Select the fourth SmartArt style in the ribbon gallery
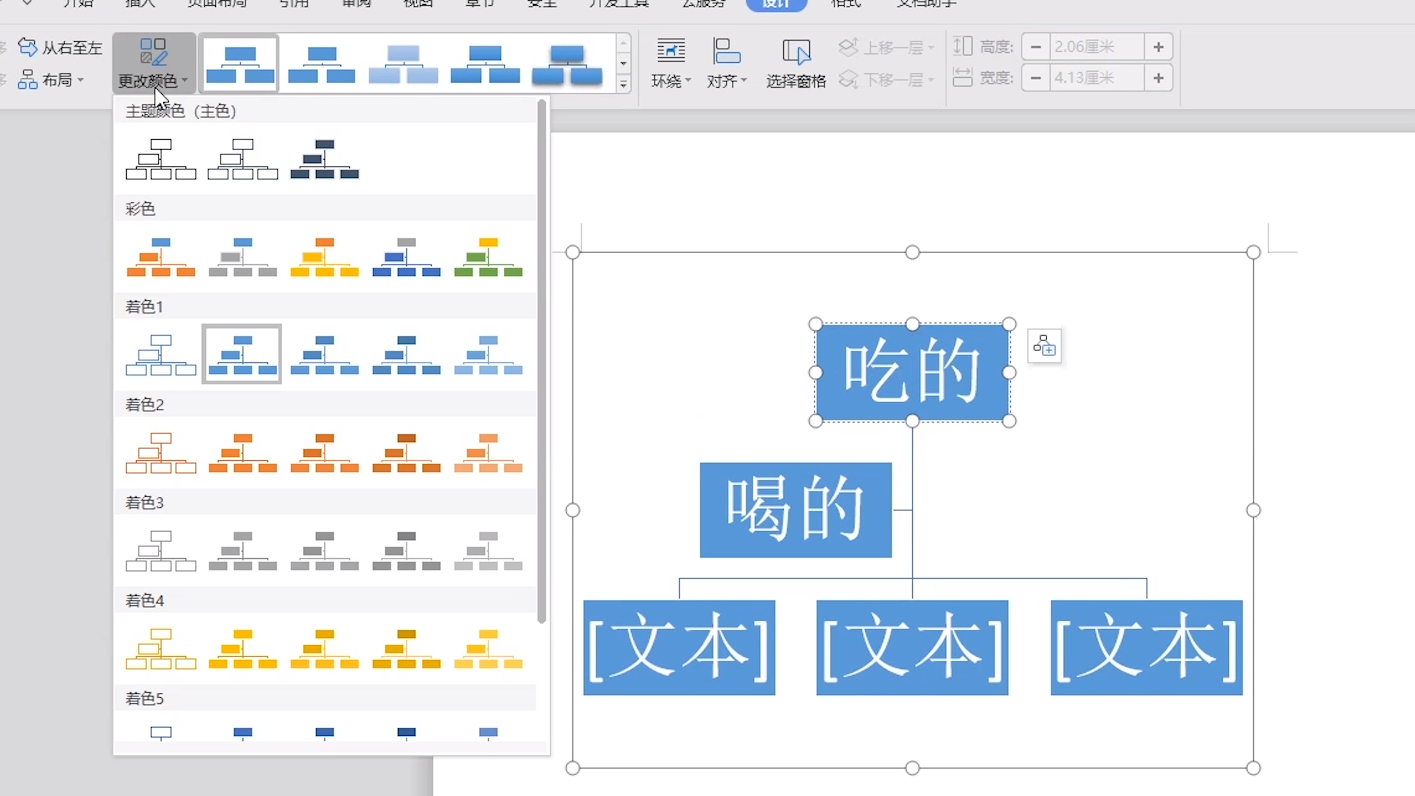Viewport: 1415px width, 796px height. click(x=486, y=64)
